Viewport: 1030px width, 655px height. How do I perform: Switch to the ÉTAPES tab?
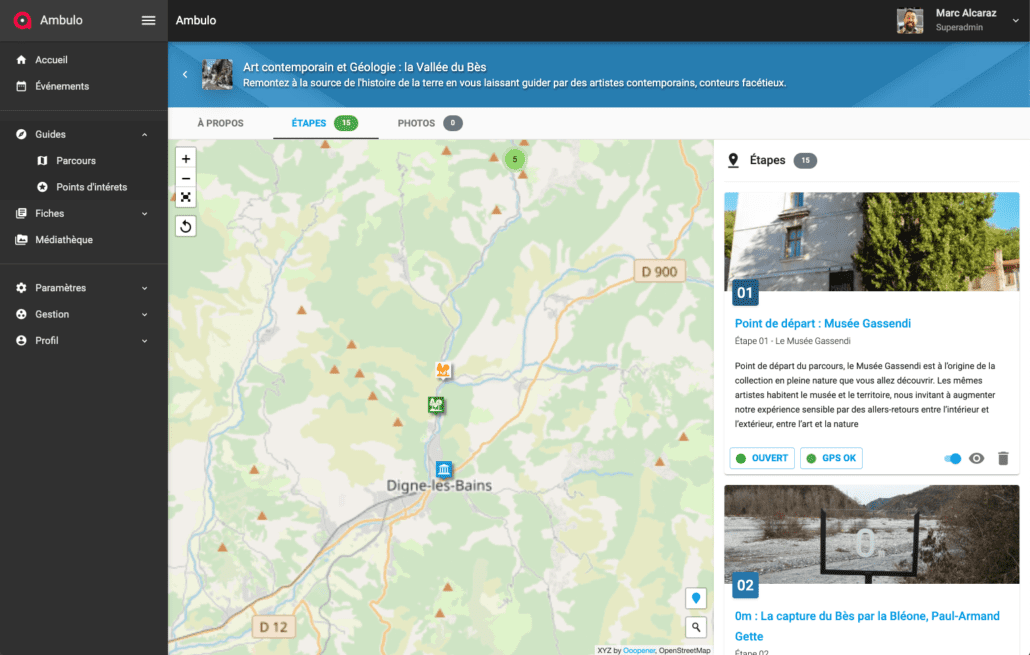coord(325,123)
